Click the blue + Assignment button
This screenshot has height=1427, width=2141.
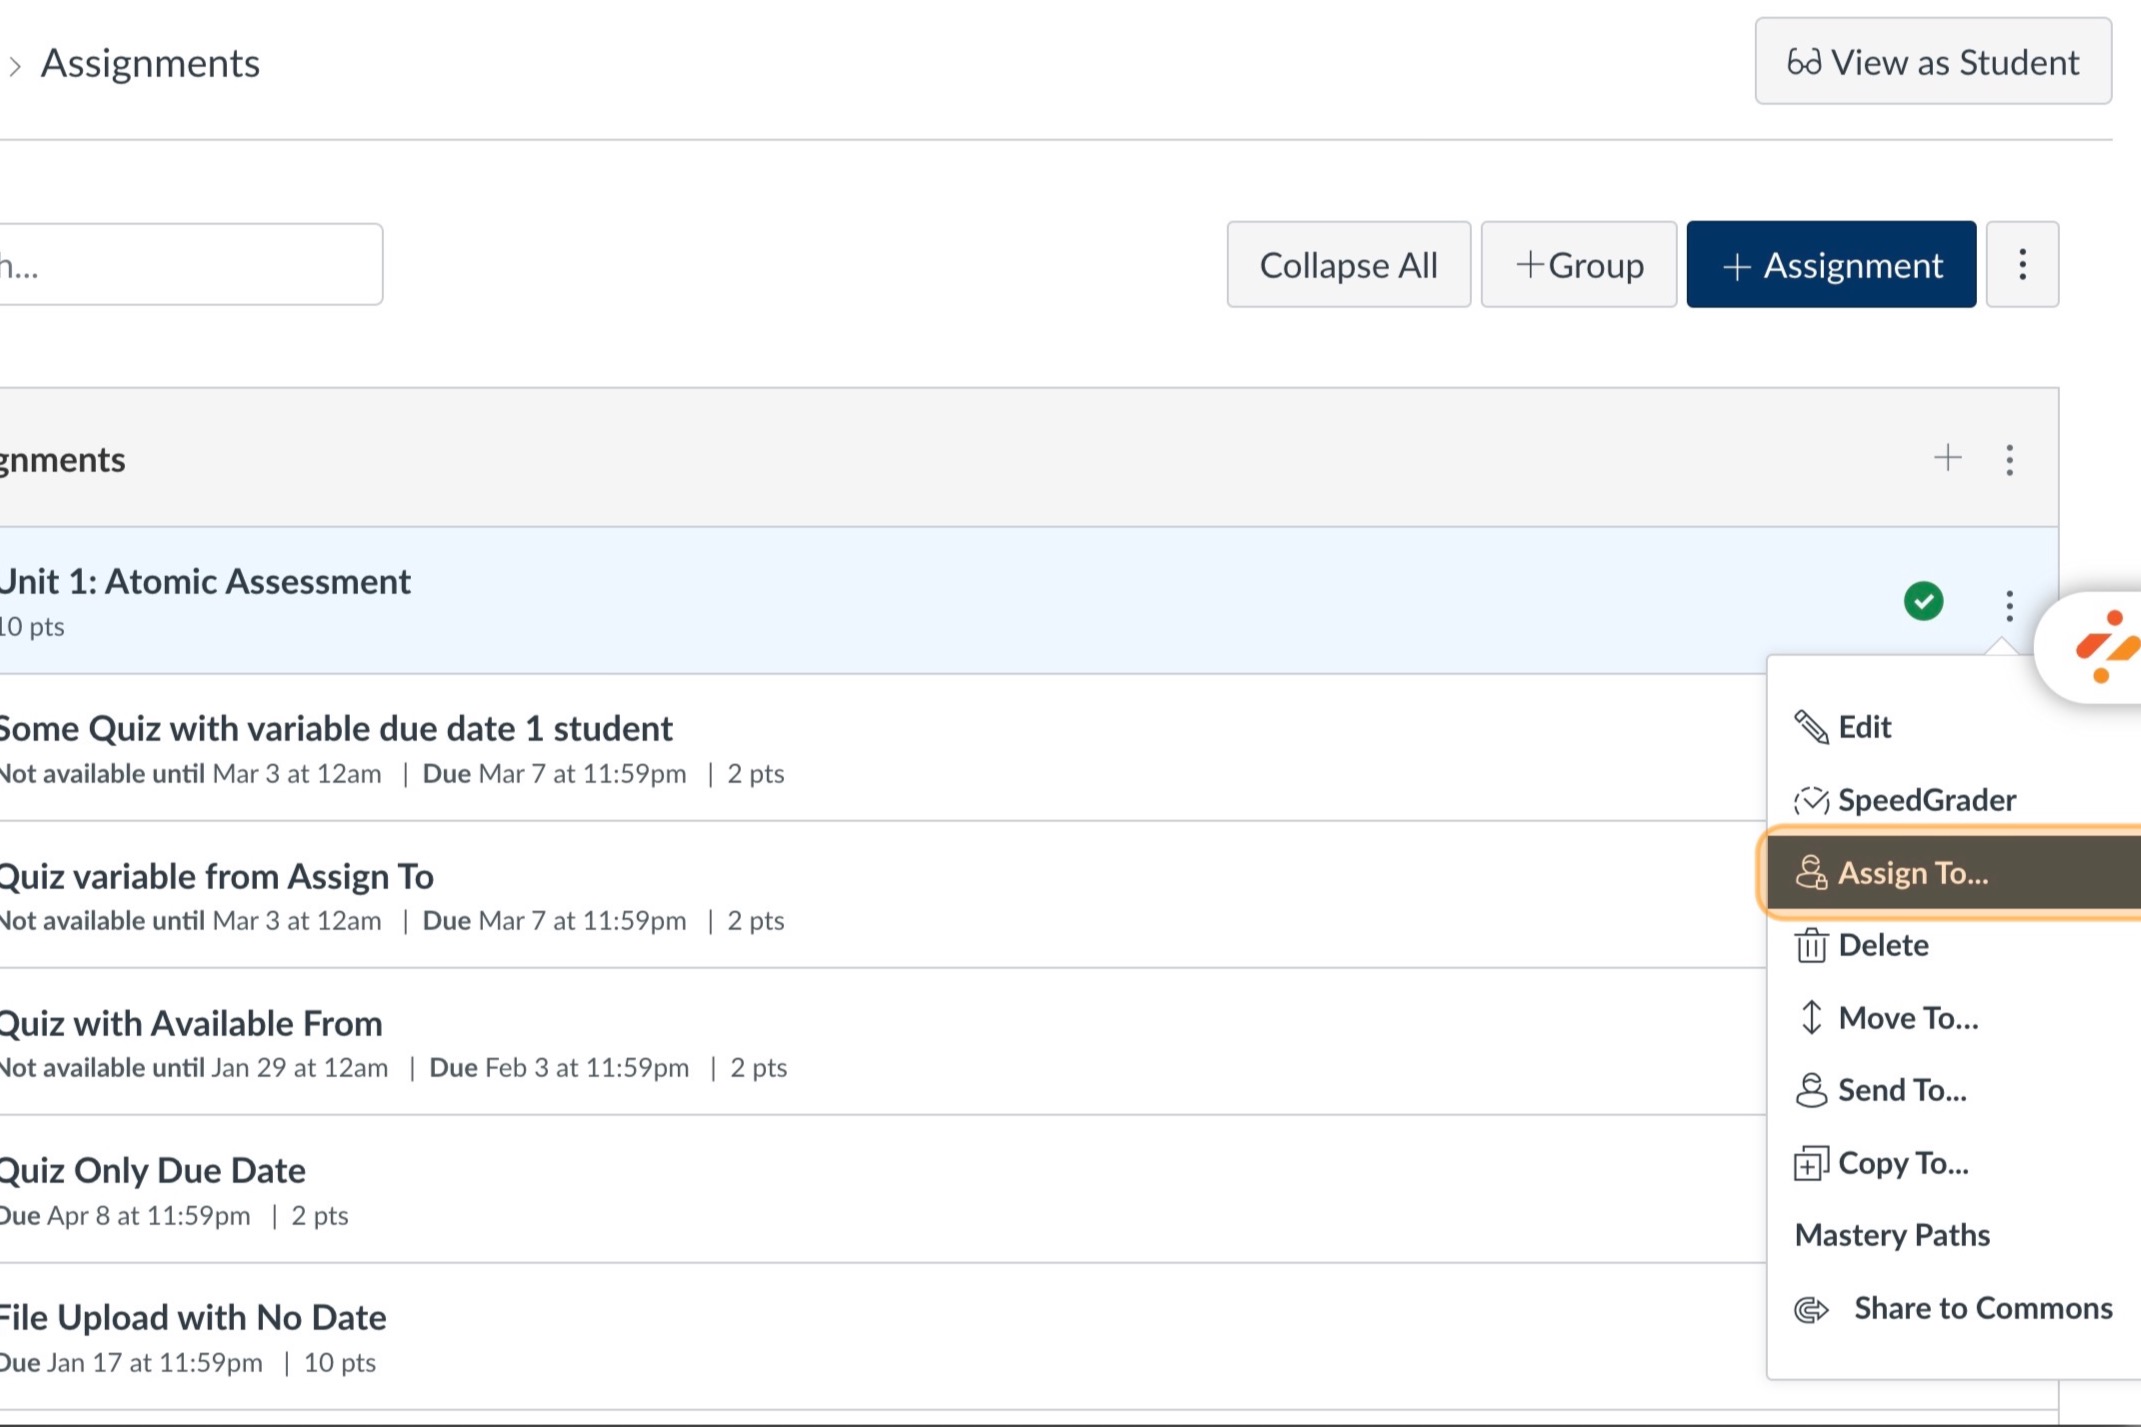tap(1830, 265)
